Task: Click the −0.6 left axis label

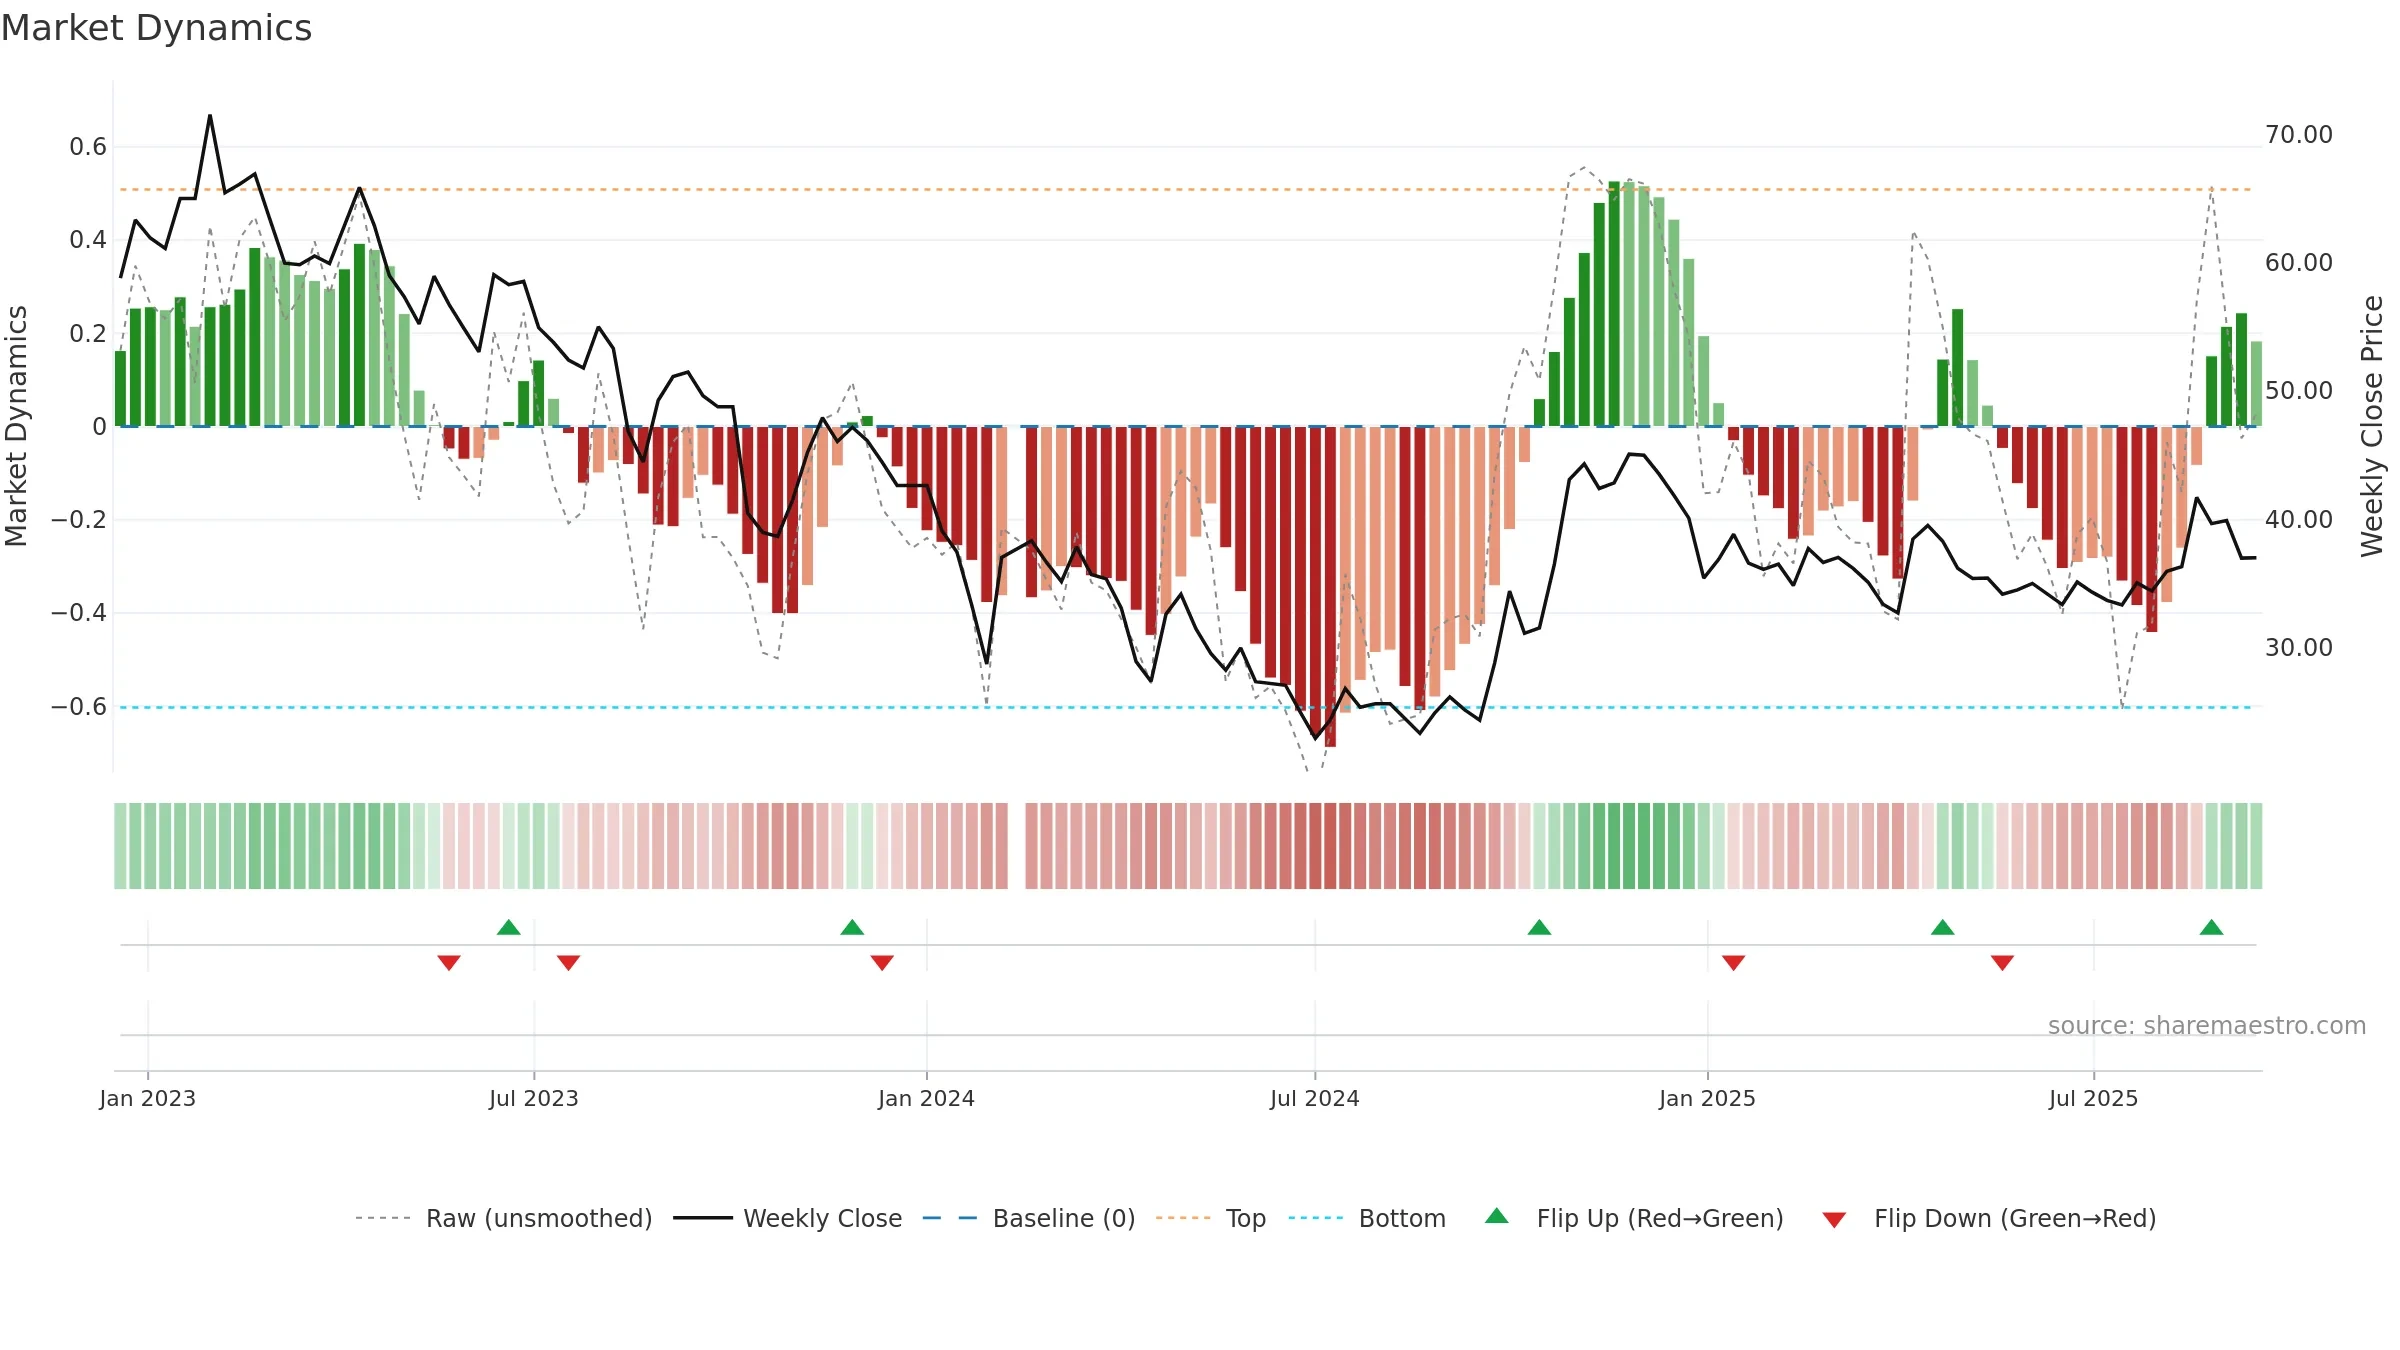Action: (79, 707)
